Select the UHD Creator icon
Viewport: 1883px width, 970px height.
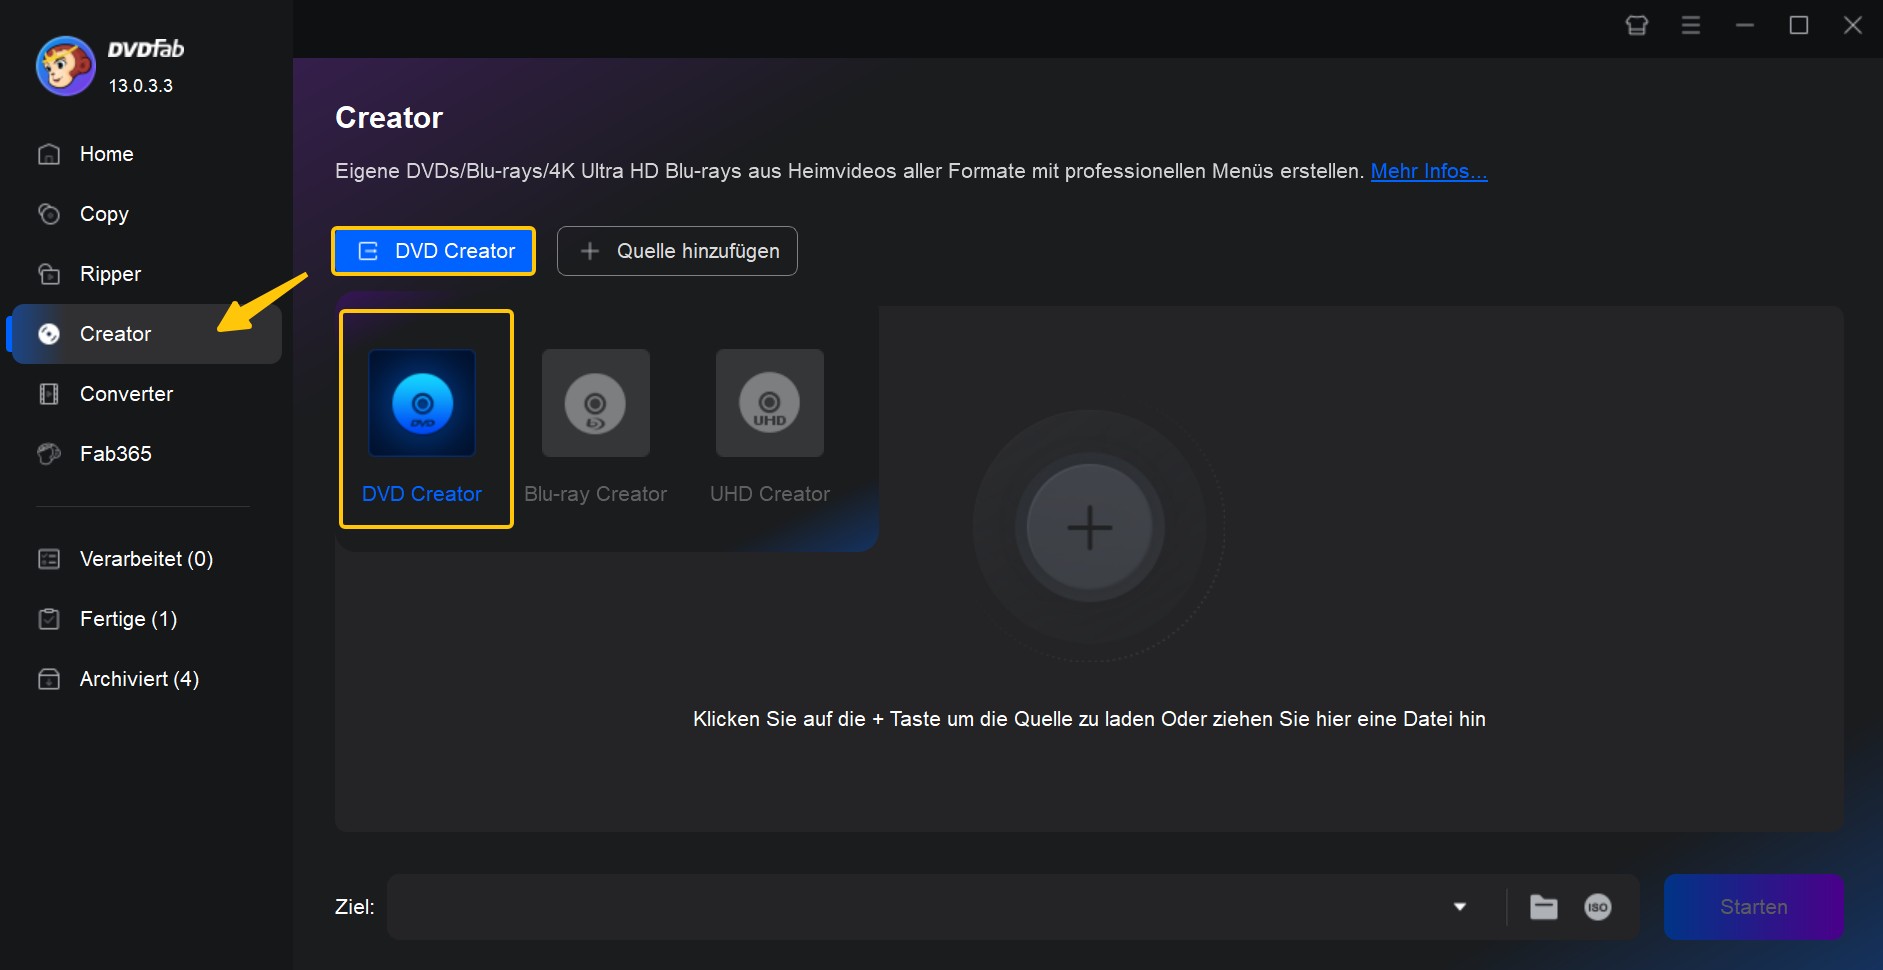[x=769, y=403]
